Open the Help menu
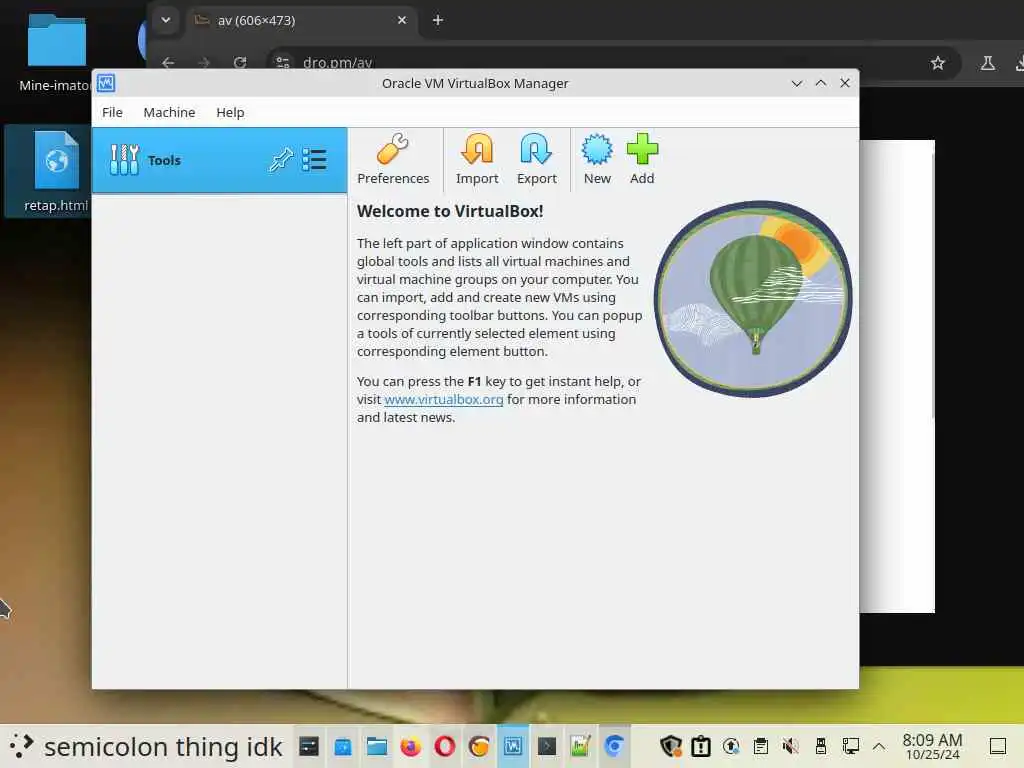The image size is (1024, 768). (x=230, y=112)
